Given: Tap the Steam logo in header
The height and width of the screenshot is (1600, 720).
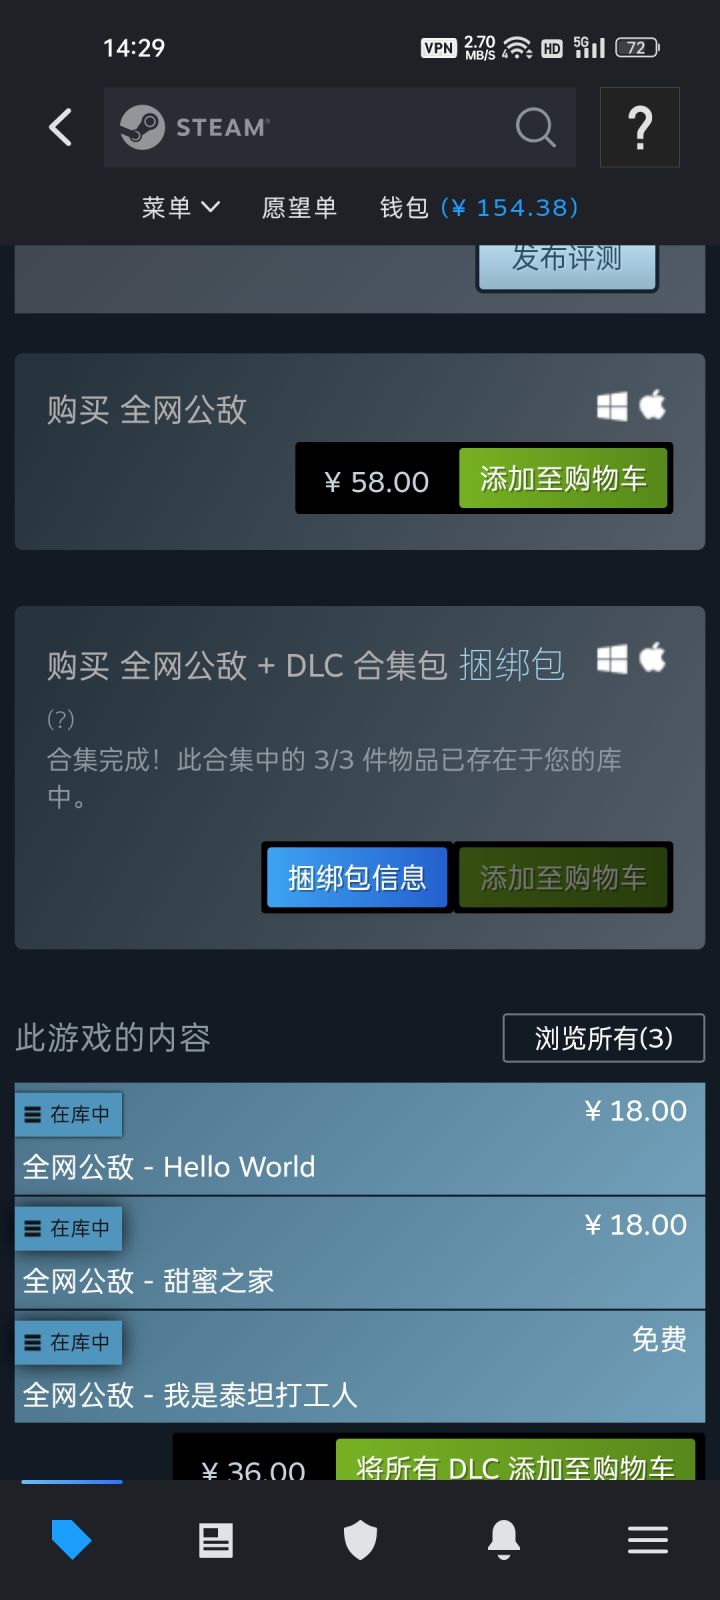Looking at the screenshot, I should pyautogui.click(x=195, y=127).
